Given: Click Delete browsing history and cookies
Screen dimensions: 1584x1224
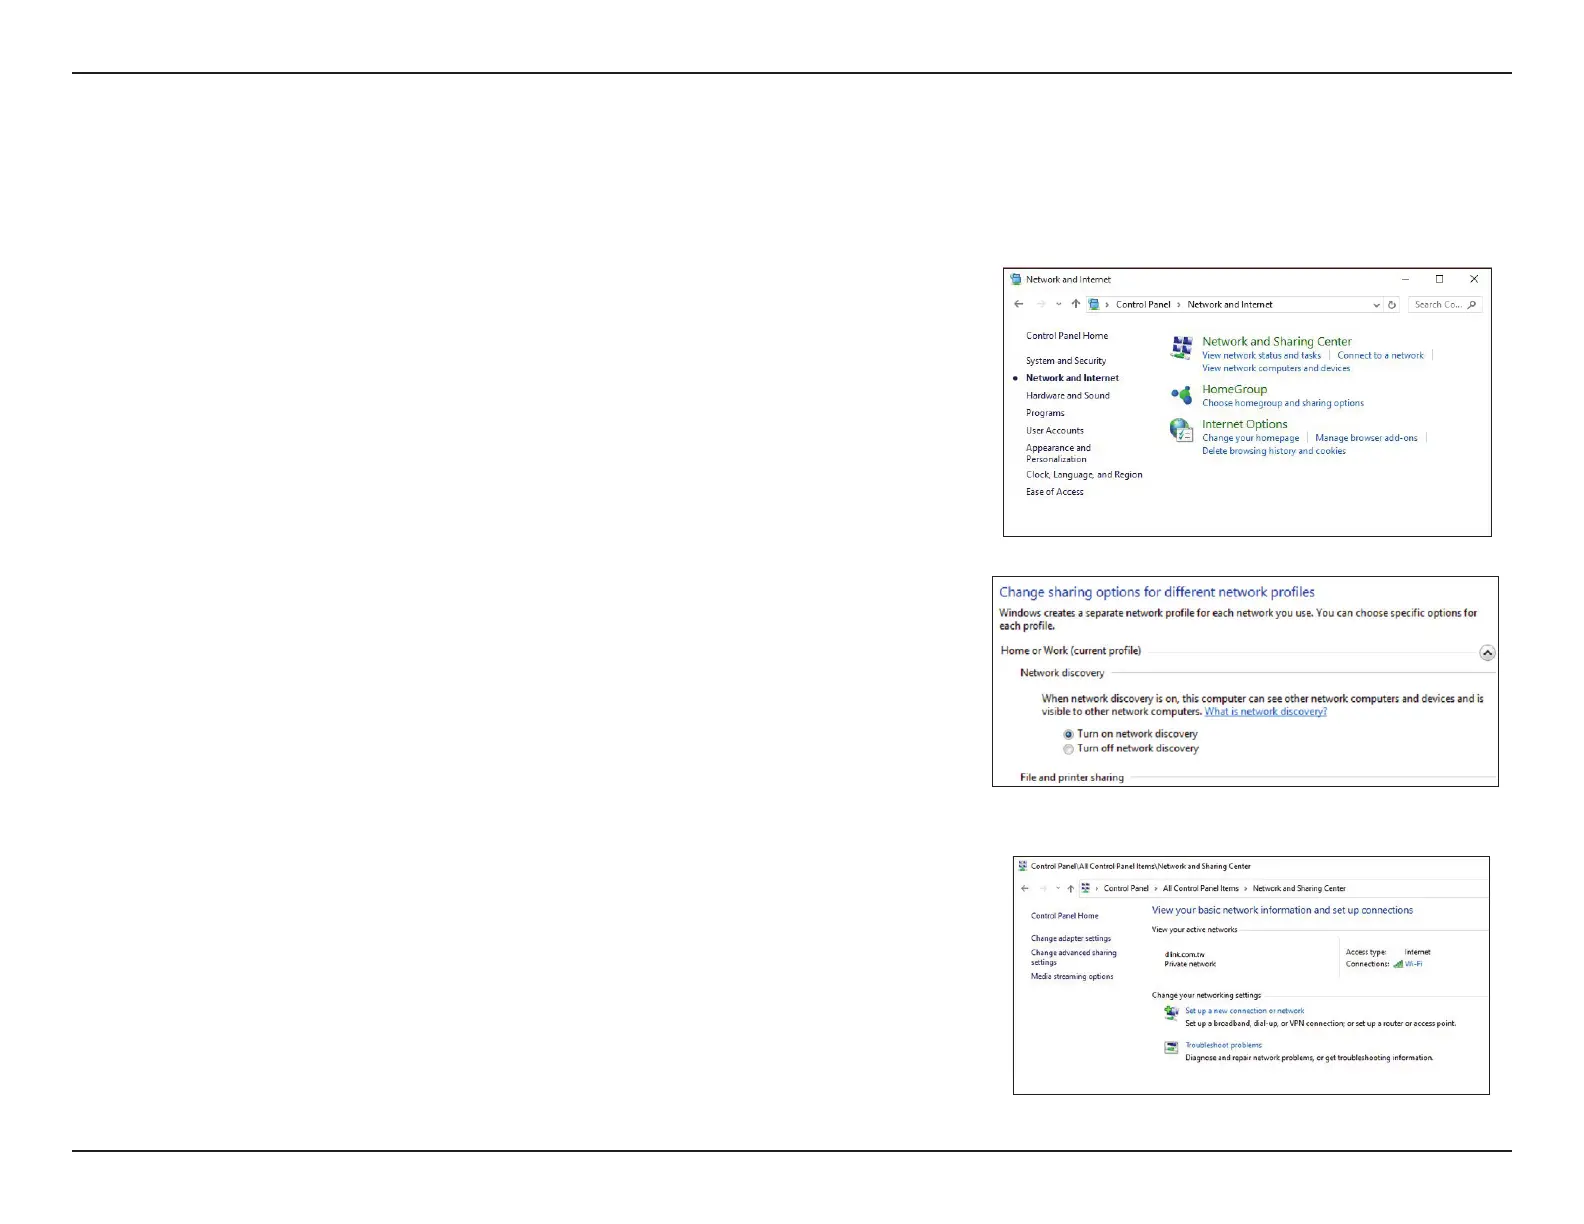Looking at the screenshot, I should coord(1274,451).
